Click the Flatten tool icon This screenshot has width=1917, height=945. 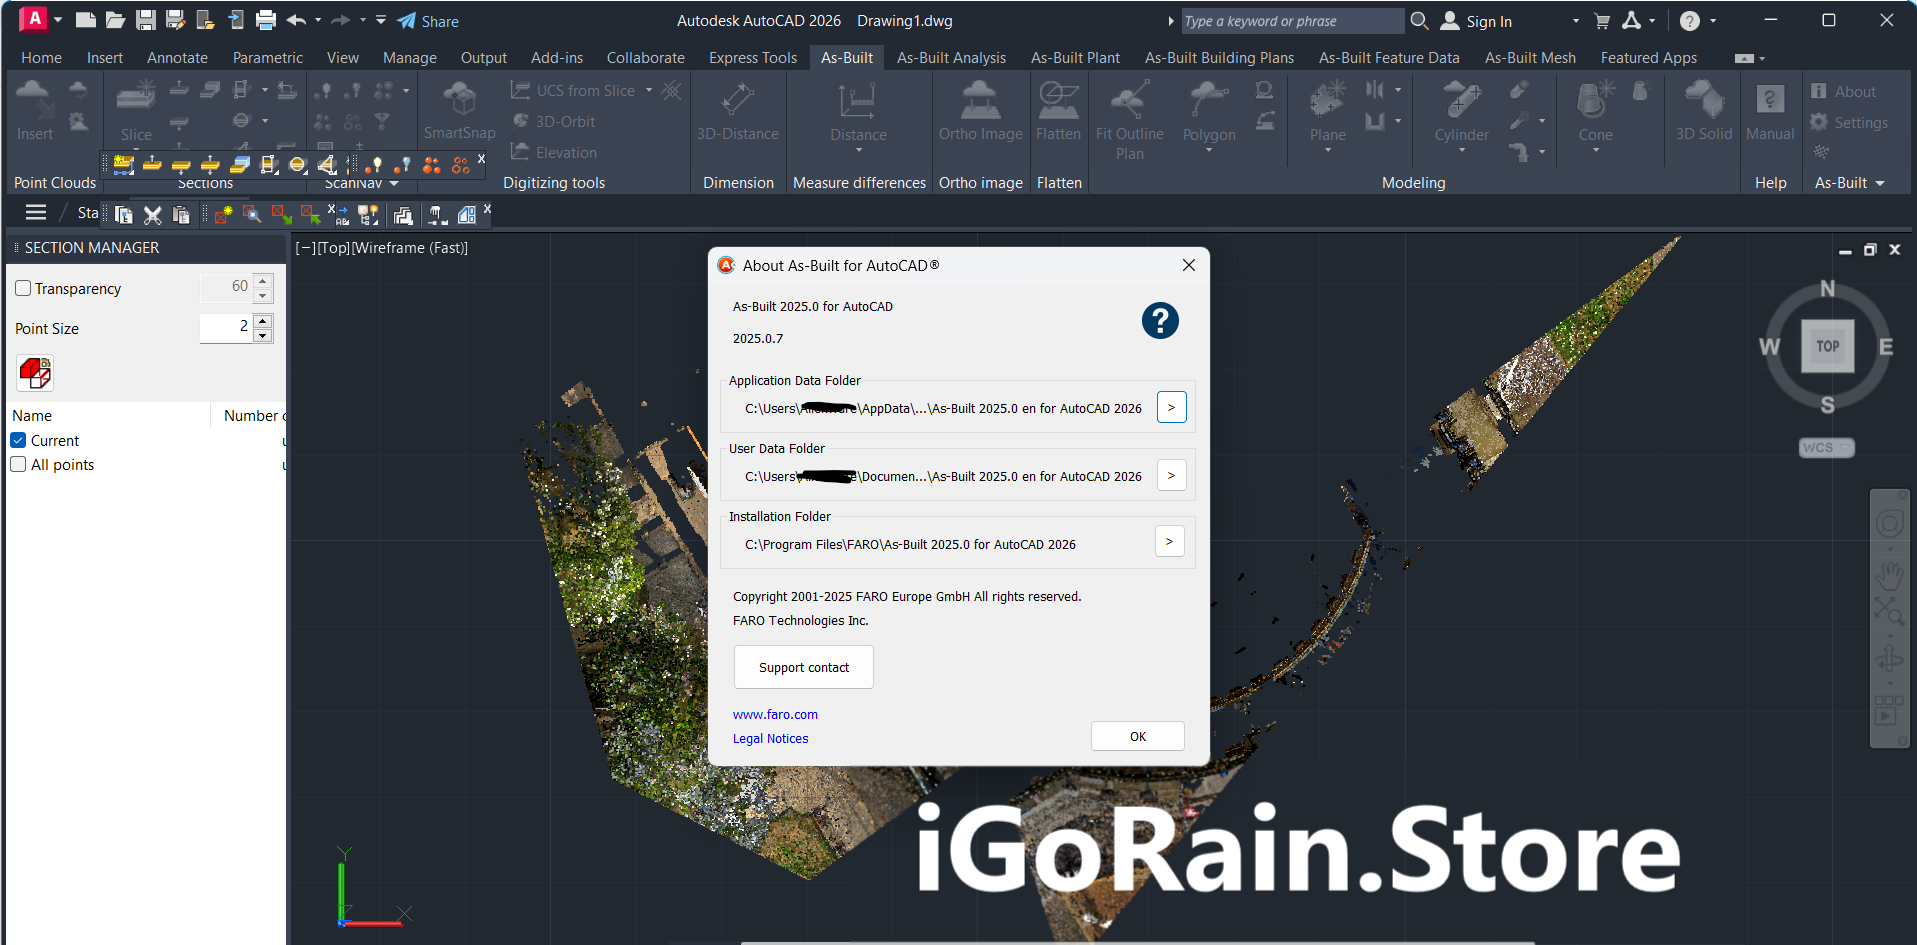click(1058, 103)
